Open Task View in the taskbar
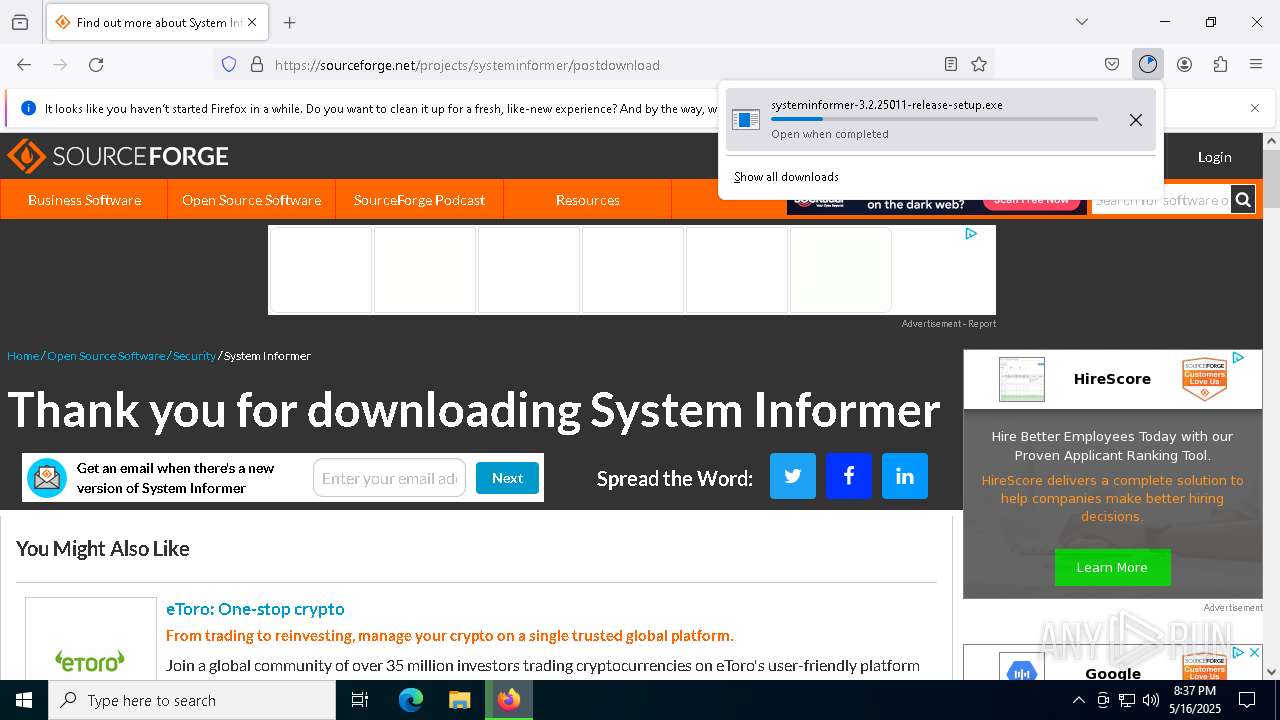1280x720 pixels. tap(360, 700)
